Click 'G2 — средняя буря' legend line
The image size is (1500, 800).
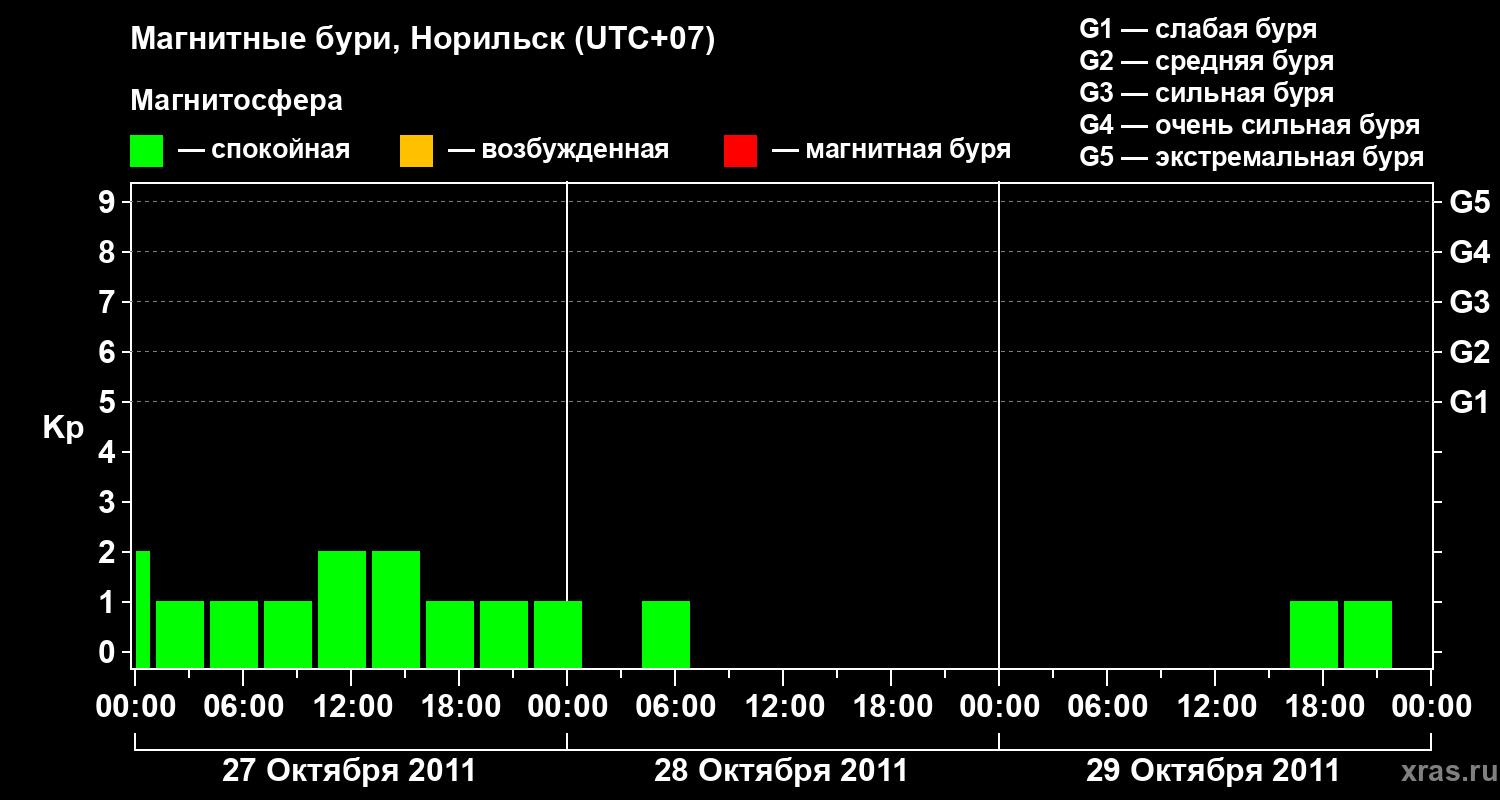pyautogui.click(x=1206, y=61)
